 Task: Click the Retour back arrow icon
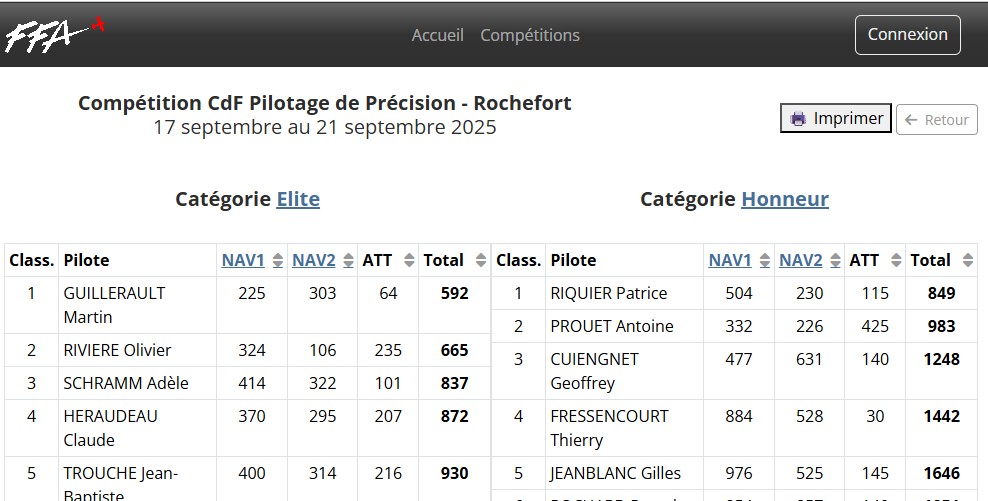pos(911,120)
